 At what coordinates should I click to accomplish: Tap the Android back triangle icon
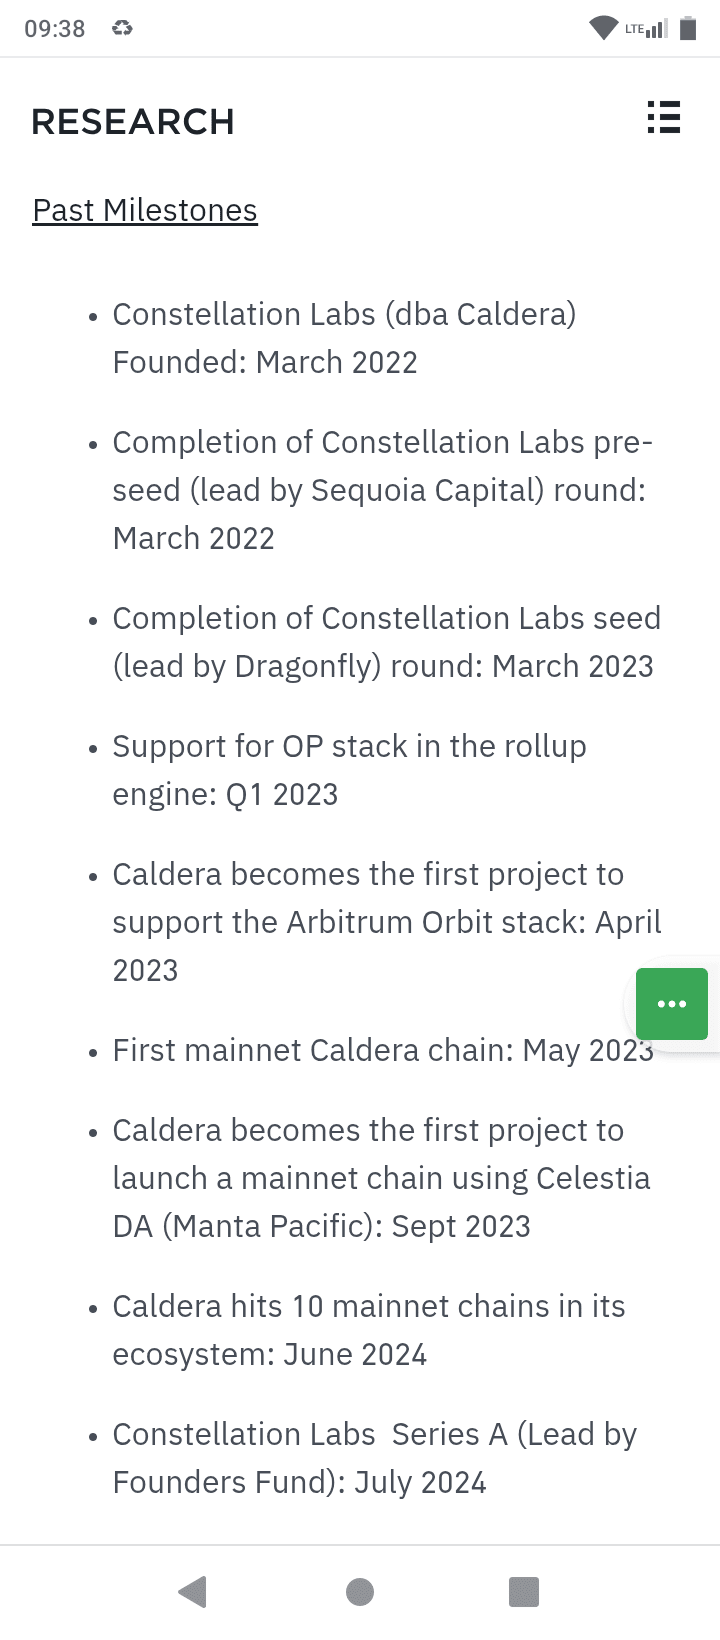pos(192,1591)
